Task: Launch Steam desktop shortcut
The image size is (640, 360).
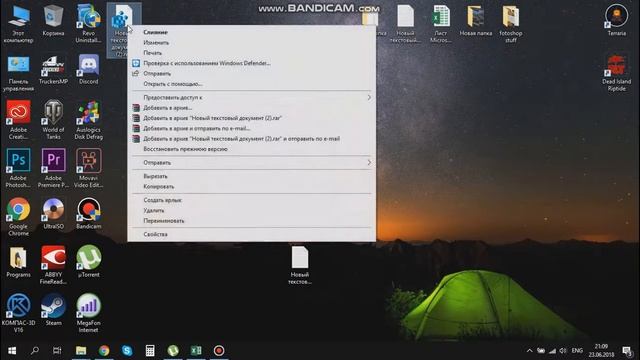Action: pos(53,310)
